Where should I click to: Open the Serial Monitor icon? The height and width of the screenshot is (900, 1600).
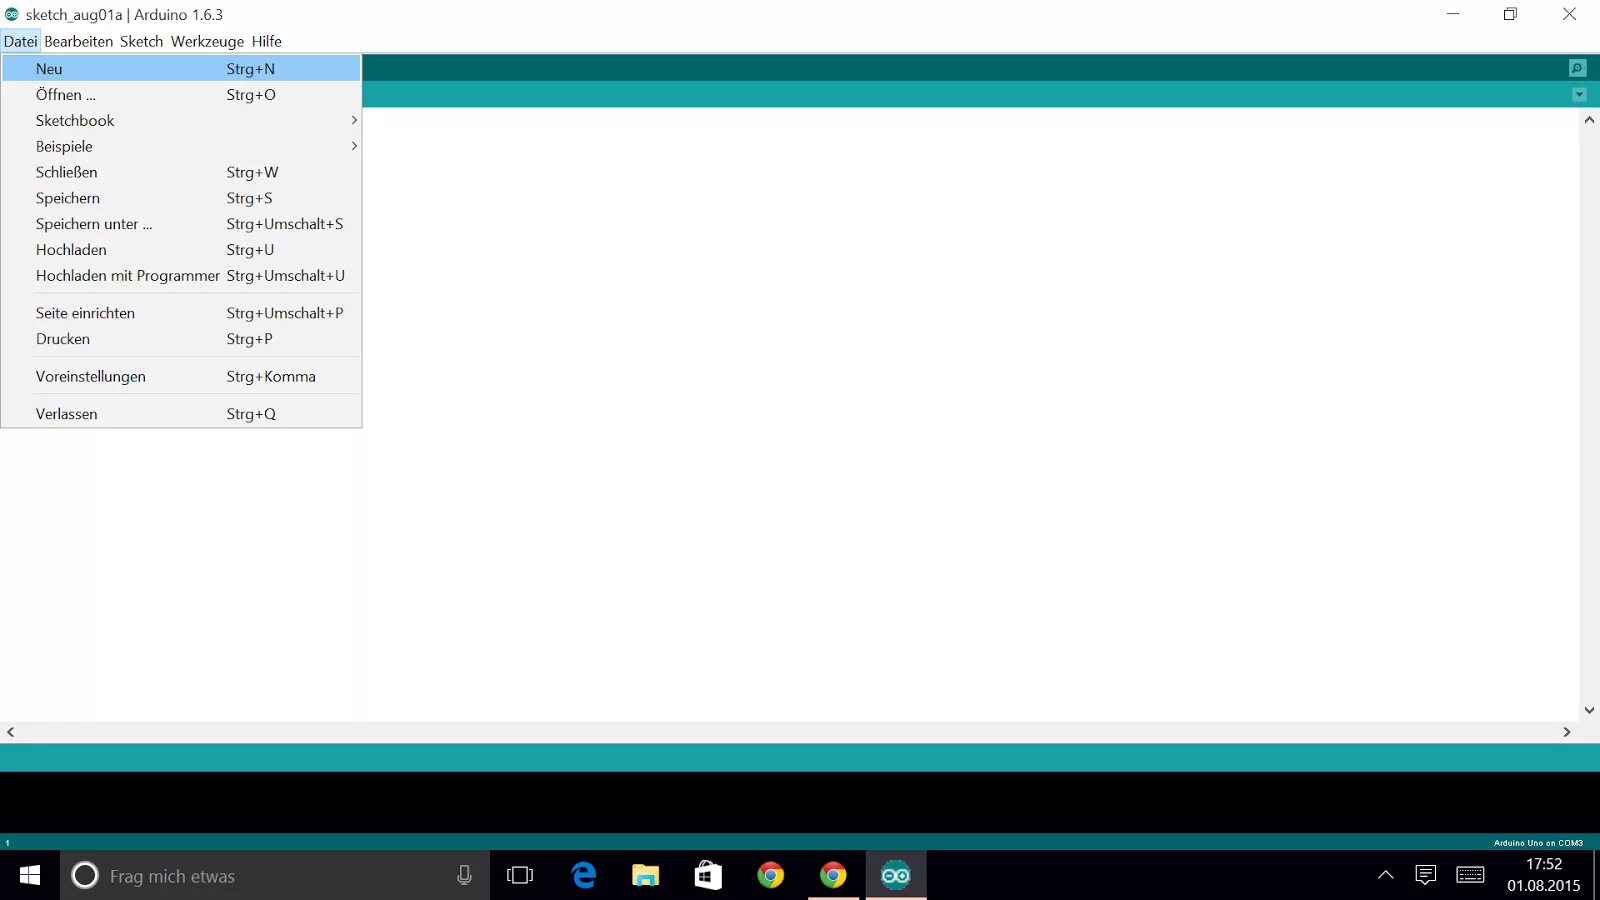[x=1577, y=68]
